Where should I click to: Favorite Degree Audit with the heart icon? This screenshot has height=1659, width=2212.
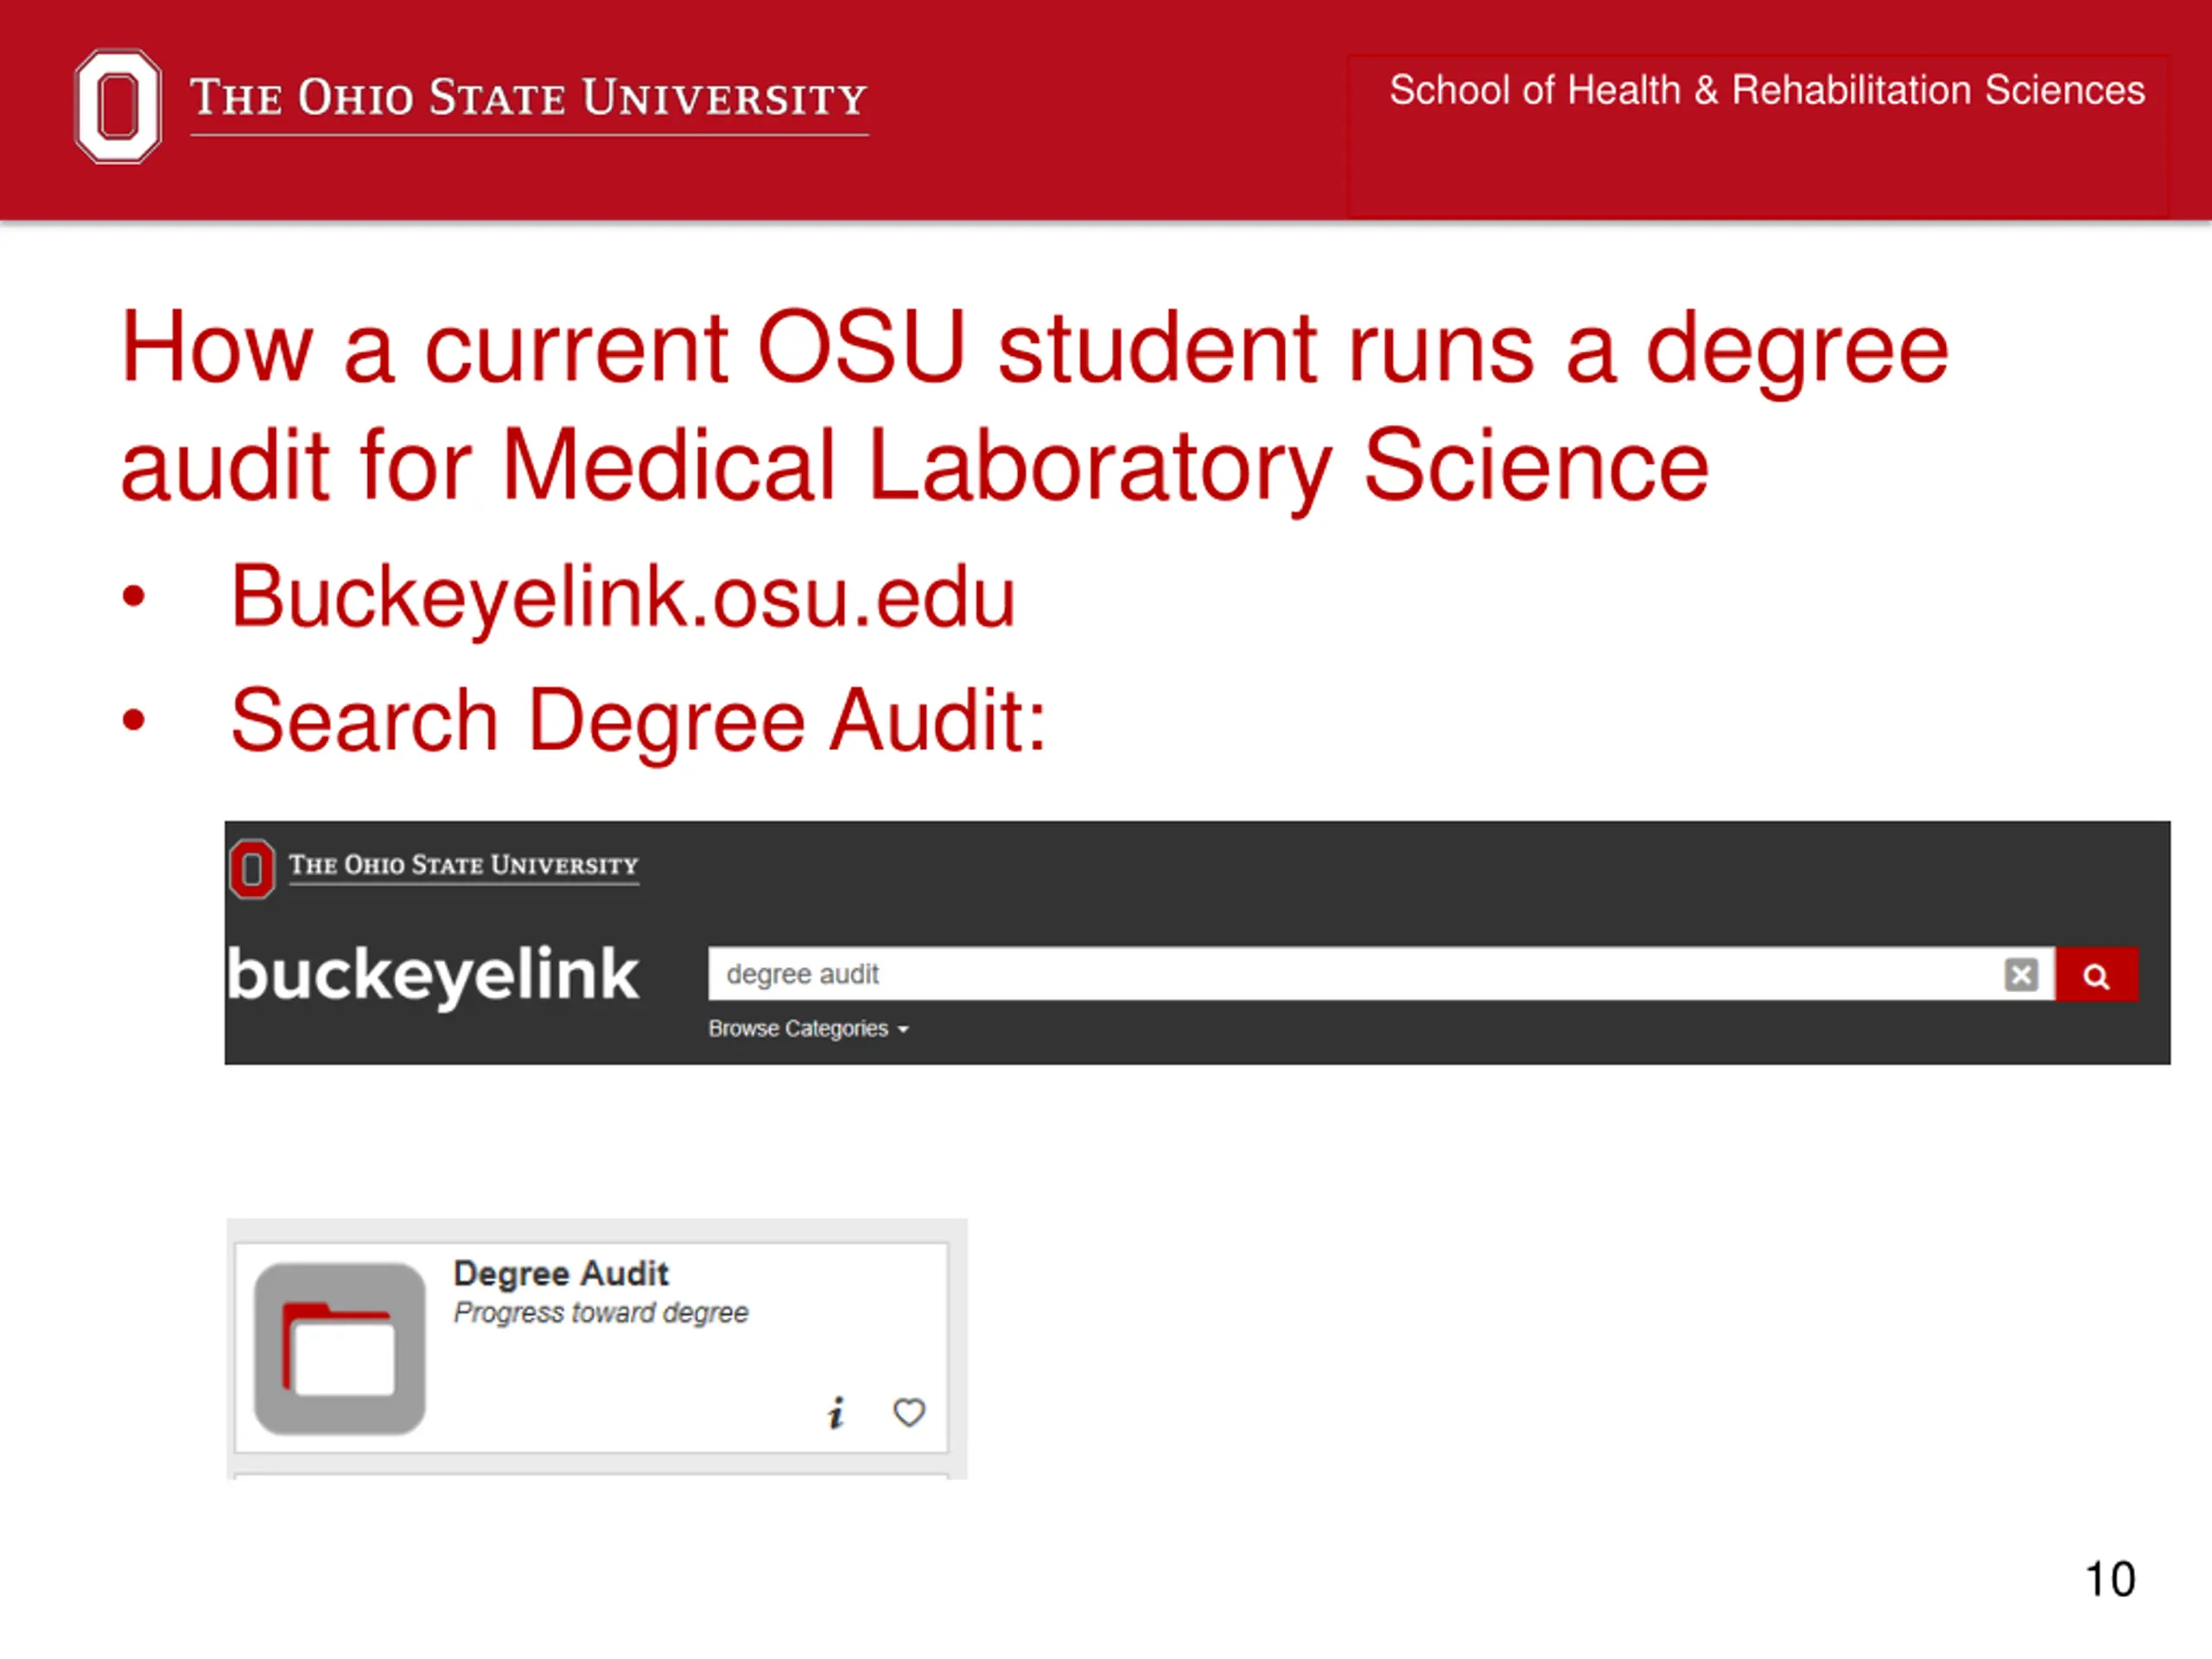click(909, 1412)
